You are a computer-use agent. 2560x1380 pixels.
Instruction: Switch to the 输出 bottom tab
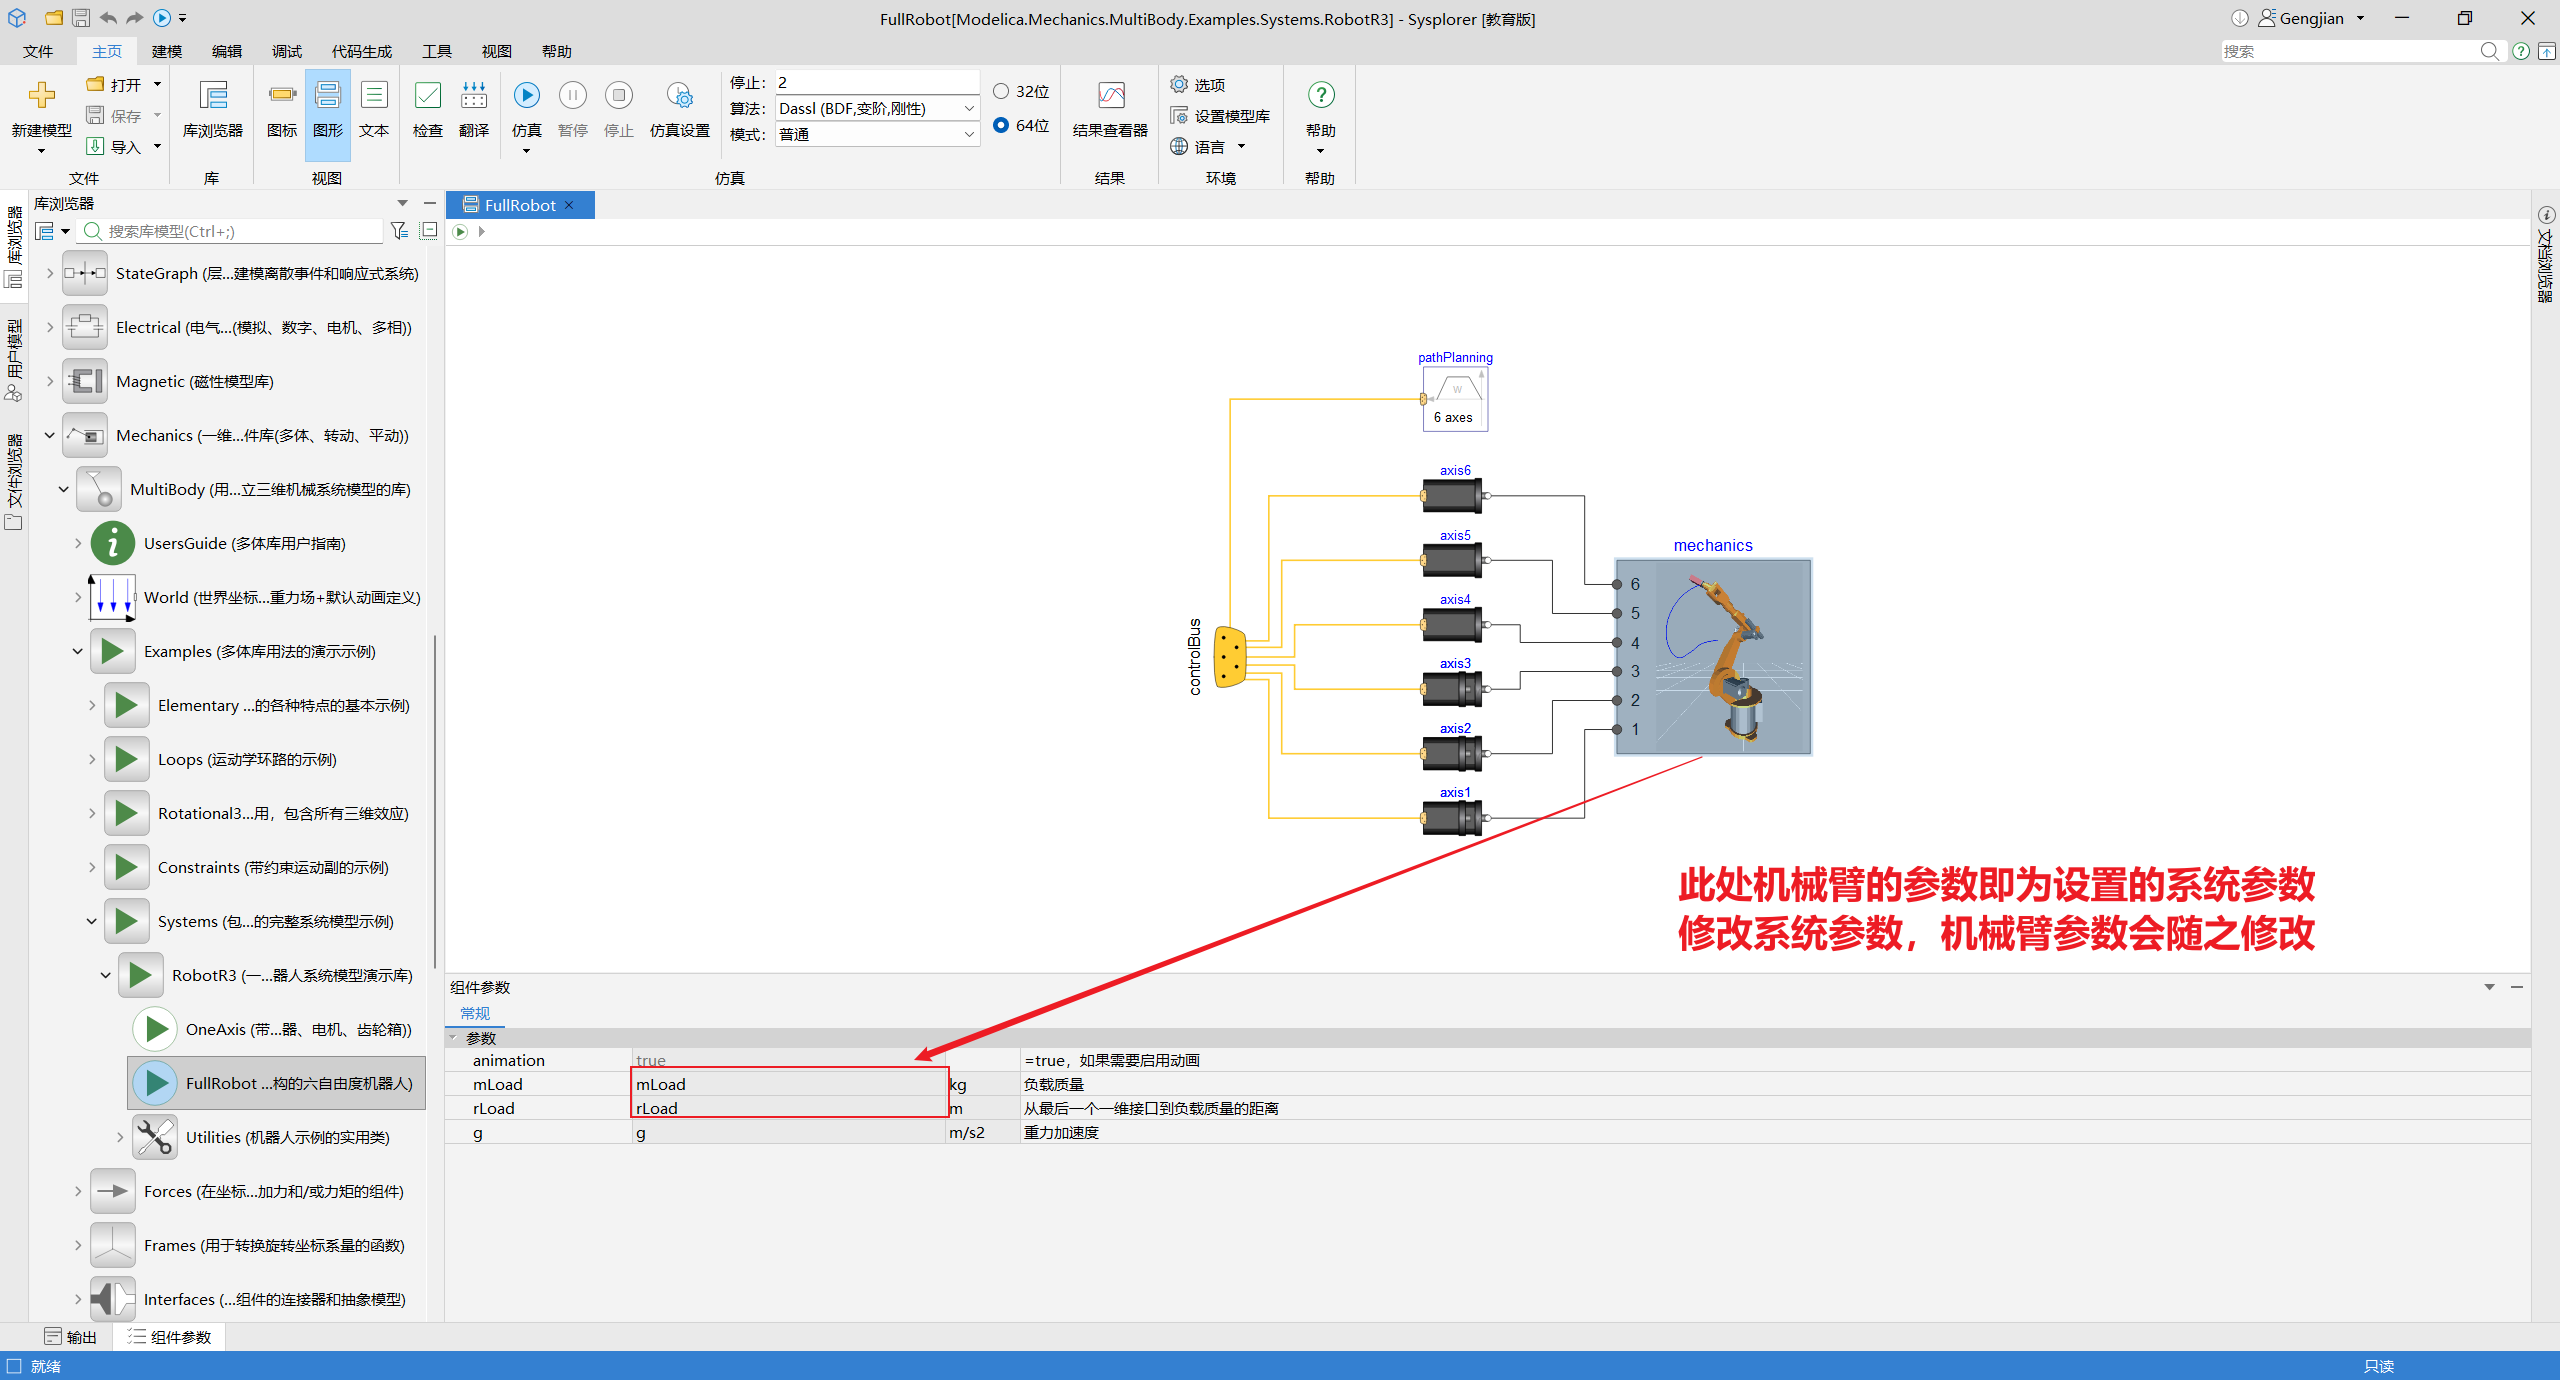pos(71,1337)
